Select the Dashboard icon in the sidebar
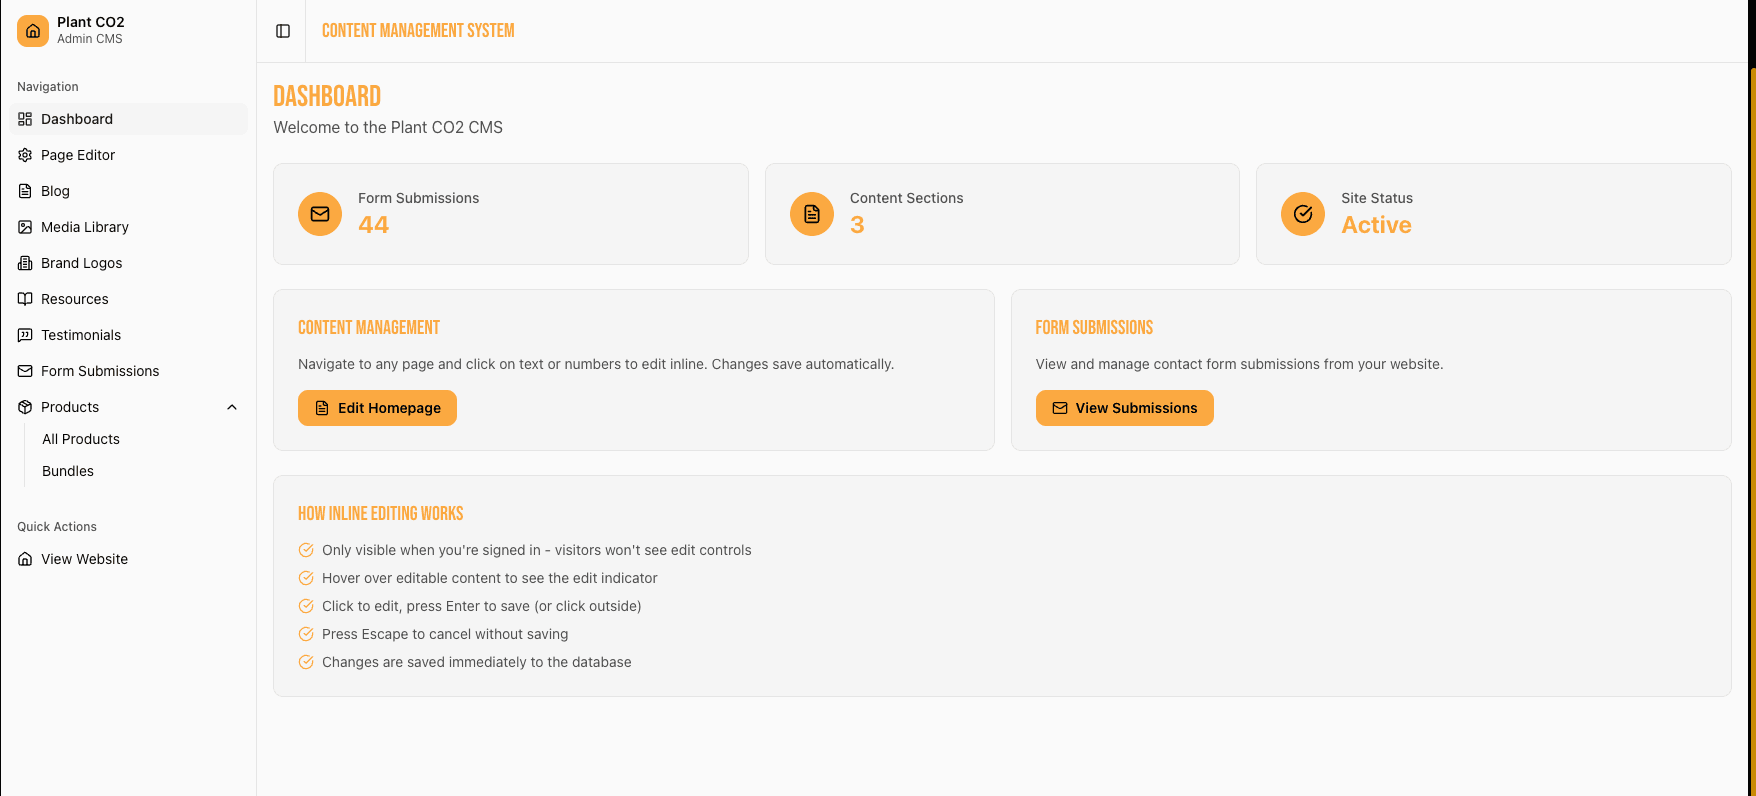The width and height of the screenshot is (1756, 796). 24,119
